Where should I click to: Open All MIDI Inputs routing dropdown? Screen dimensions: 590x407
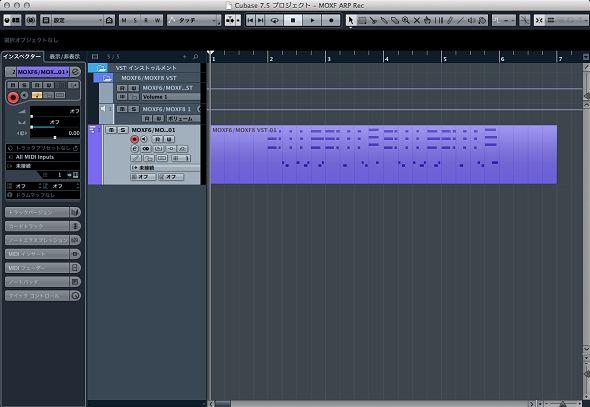click(x=43, y=157)
